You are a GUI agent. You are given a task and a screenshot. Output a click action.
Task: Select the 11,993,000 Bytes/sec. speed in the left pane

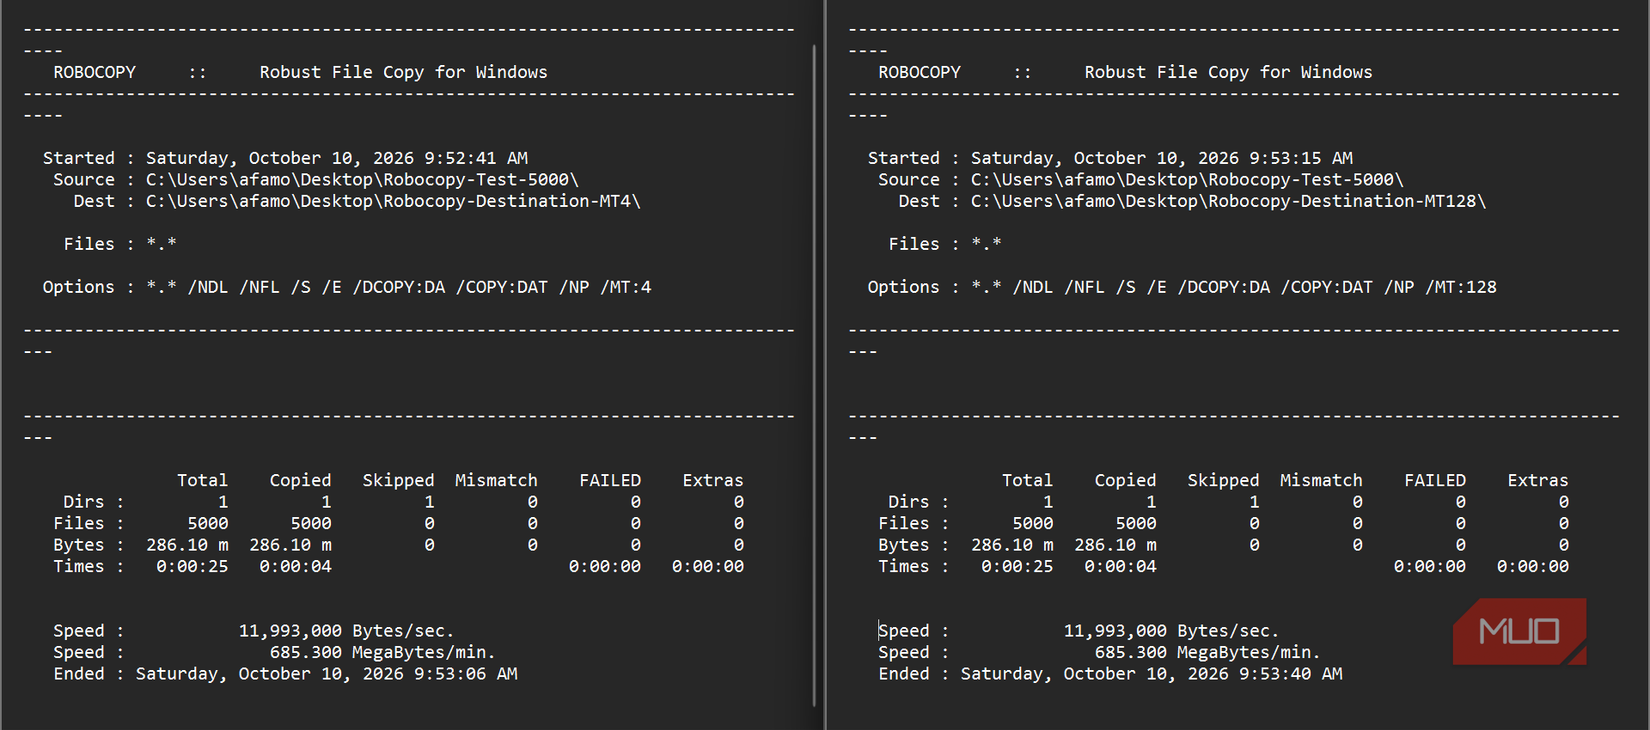[346, 631]
